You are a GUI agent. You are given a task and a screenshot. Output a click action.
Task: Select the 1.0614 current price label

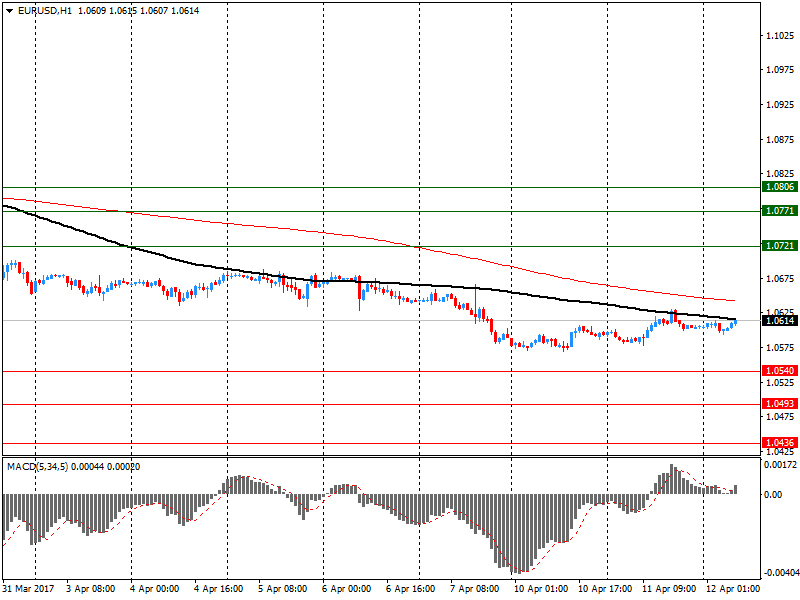click(x=780, y=320)
